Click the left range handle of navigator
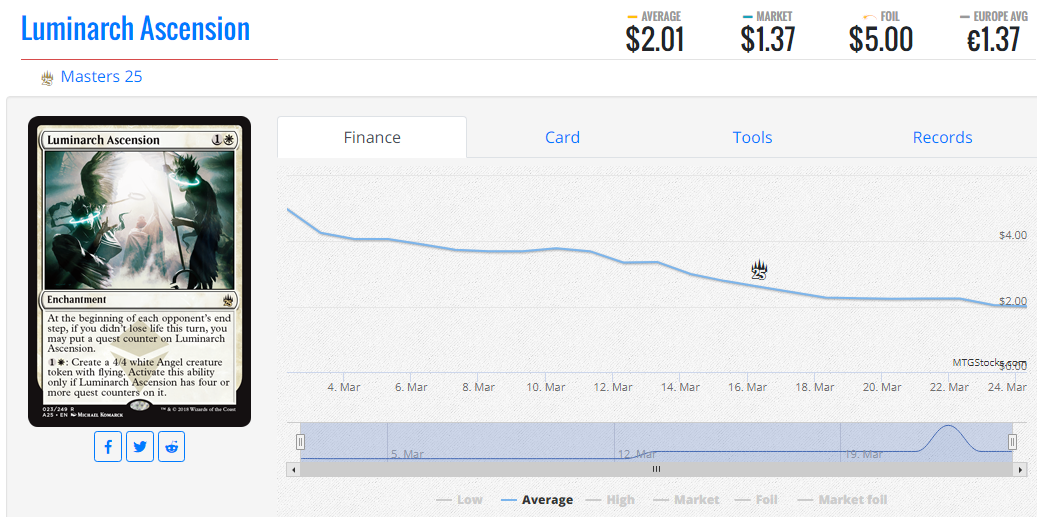 [x=299, y=442]
